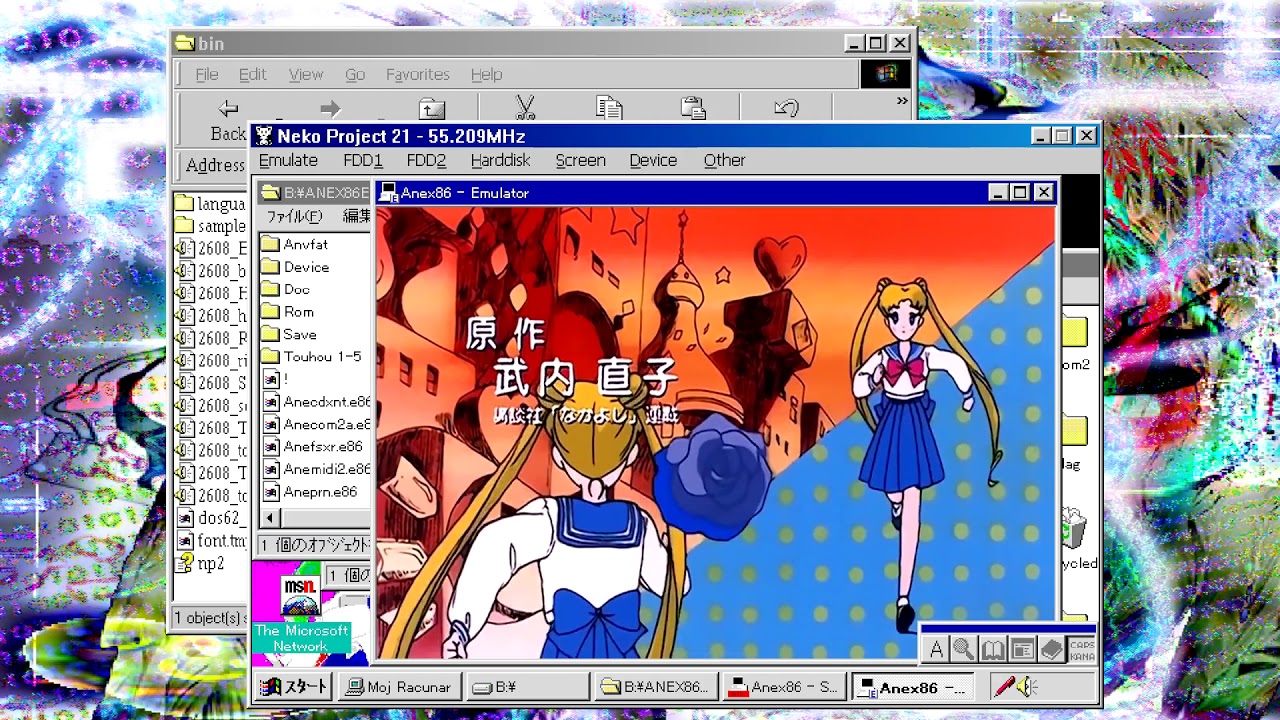
Task: Select the Anefsxr.e86 file
Action: [313, 447]
